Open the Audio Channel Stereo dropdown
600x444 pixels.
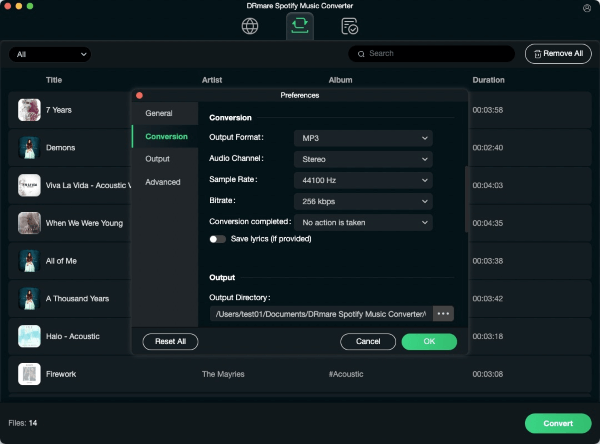363,159
